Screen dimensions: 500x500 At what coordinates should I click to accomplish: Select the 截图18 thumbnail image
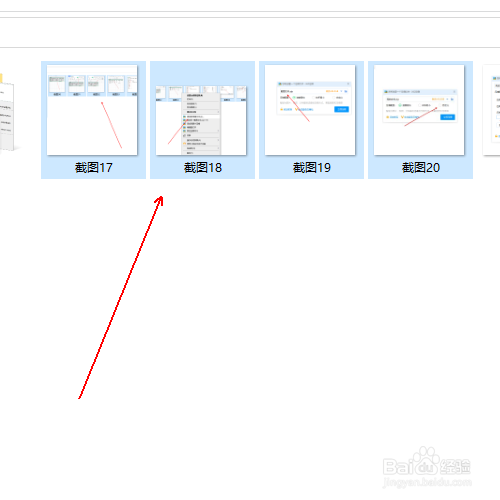201,120
